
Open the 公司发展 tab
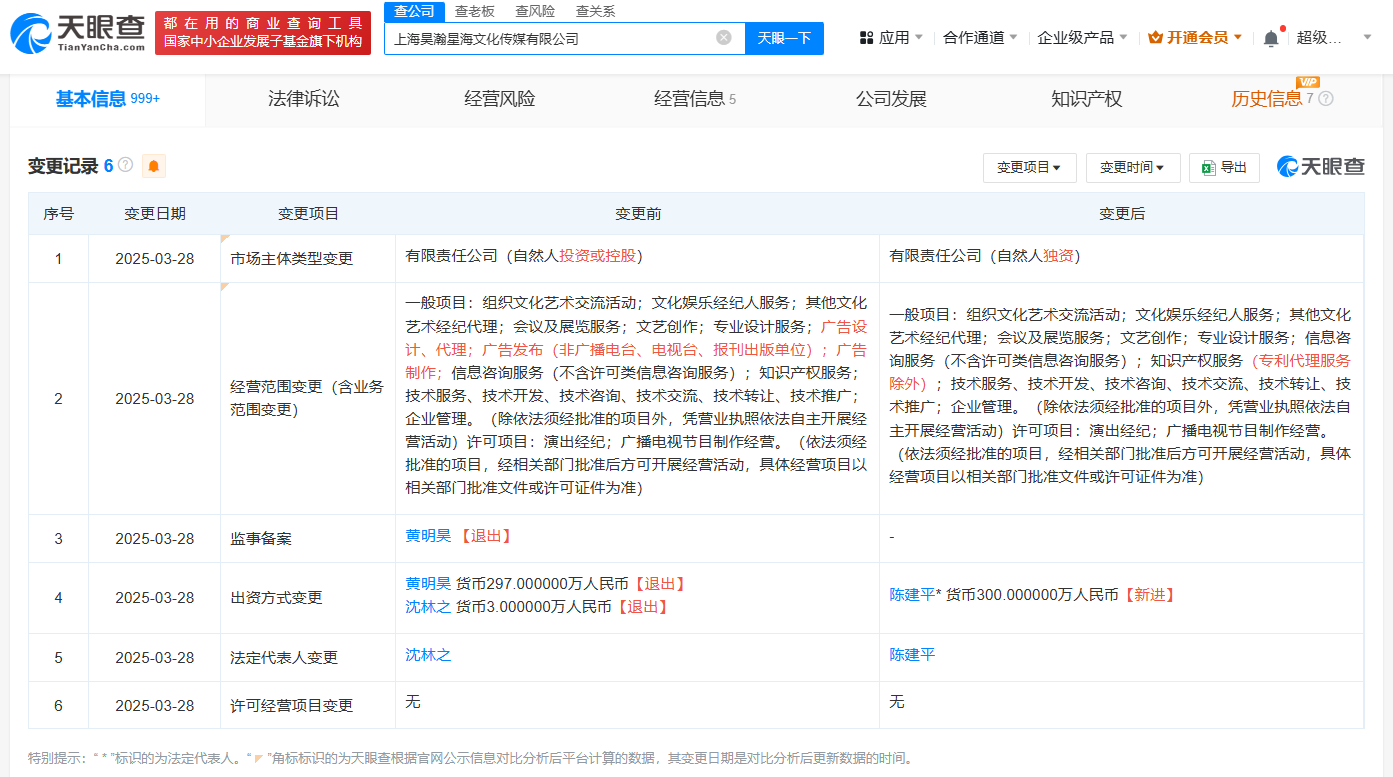pos(891,99)
